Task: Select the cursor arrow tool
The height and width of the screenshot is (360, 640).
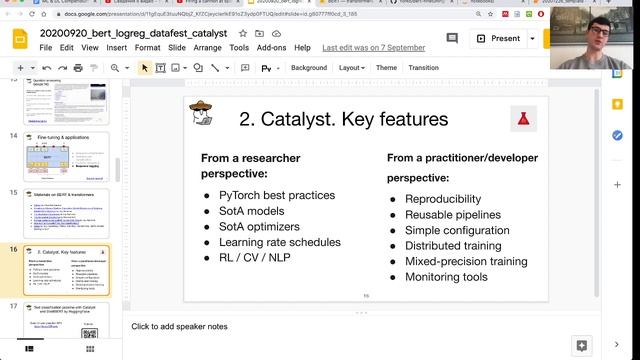Action: point(144,68)
